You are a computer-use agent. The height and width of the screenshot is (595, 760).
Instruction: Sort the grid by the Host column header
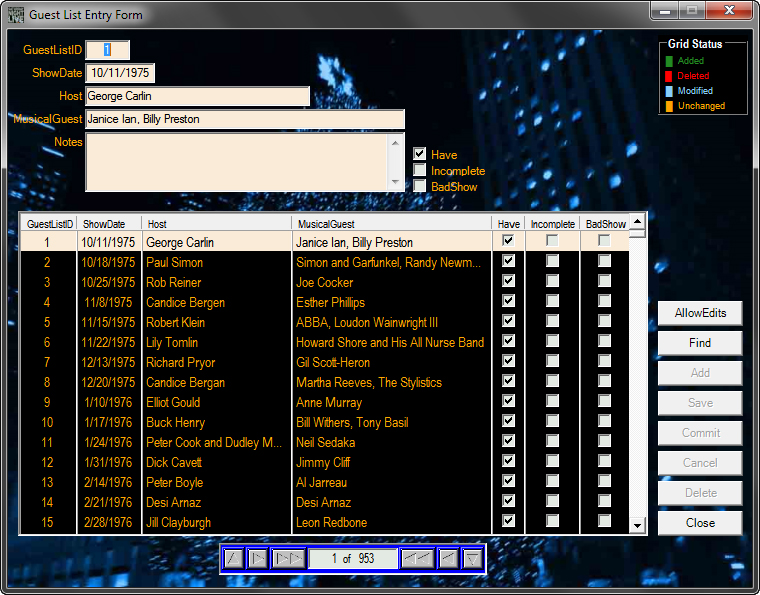tap(216, 224)
